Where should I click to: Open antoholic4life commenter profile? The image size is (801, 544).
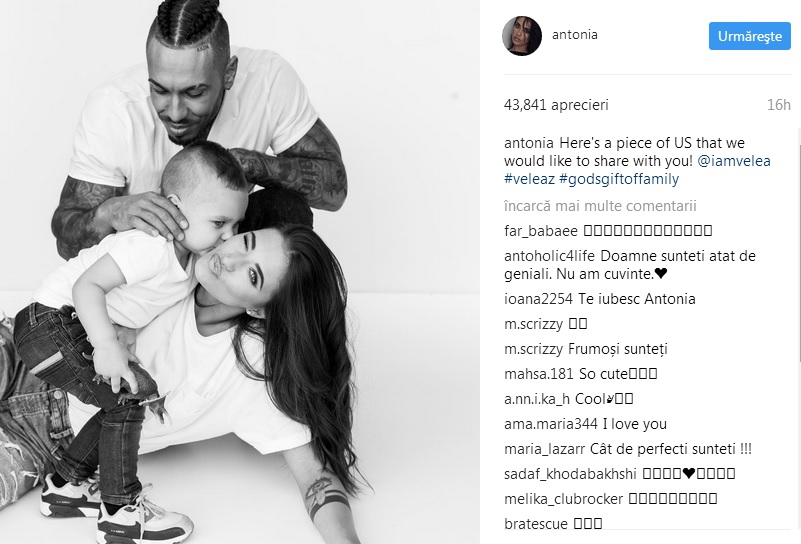550,256
